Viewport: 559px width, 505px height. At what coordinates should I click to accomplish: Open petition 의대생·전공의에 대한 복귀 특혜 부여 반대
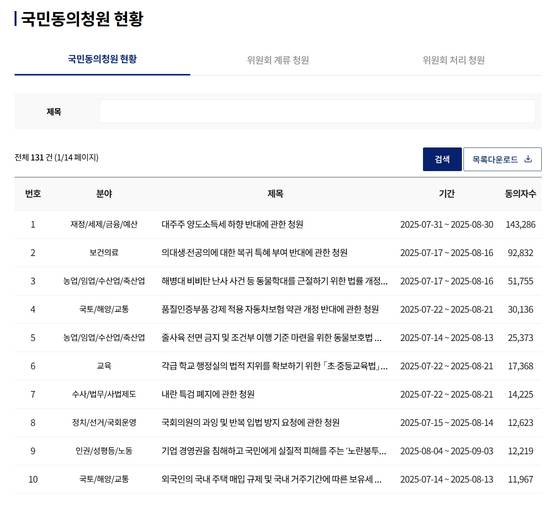pos(255,253)
